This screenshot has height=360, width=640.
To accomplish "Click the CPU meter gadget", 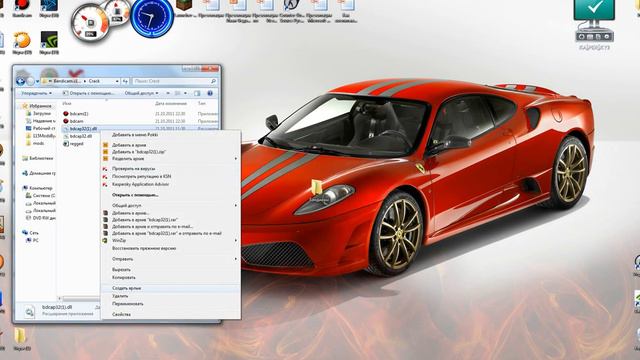I will point(90,23).
